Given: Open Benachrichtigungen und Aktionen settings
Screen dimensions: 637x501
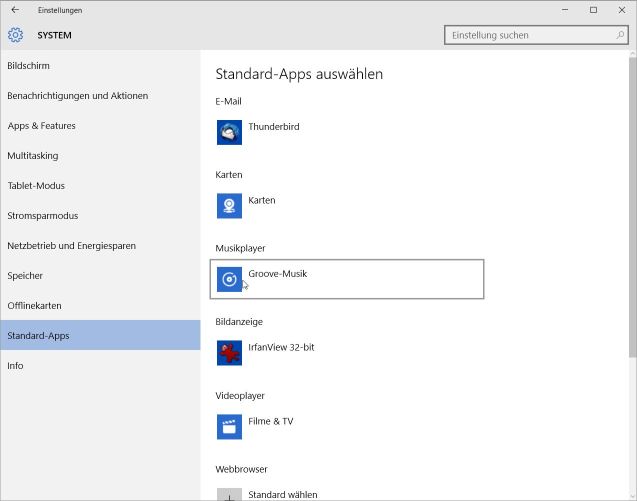Looking at the screenshot, I should pyautogui.click(x=100, y=95).
